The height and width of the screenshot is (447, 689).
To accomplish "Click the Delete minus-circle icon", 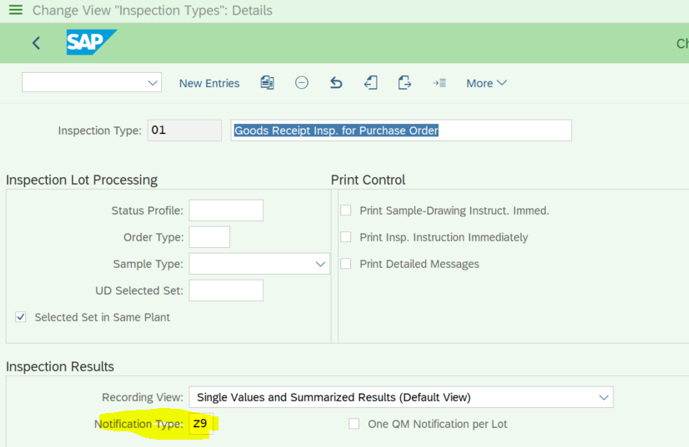I will 301,83.
